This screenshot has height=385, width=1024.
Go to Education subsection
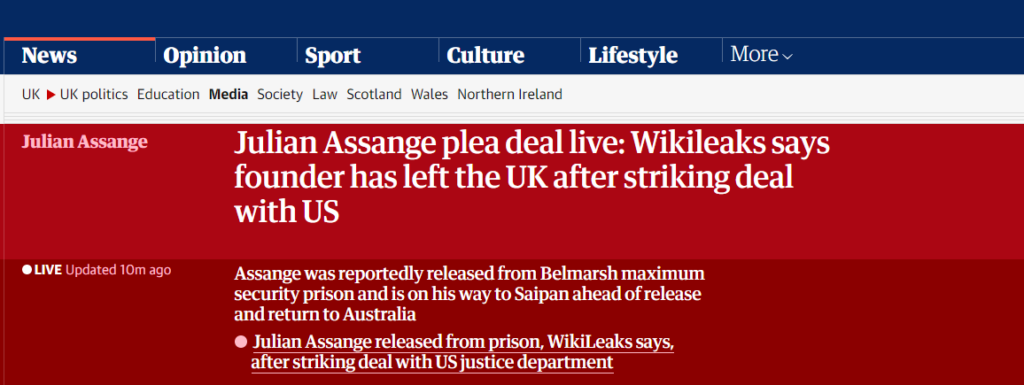(x=168, y=95)
